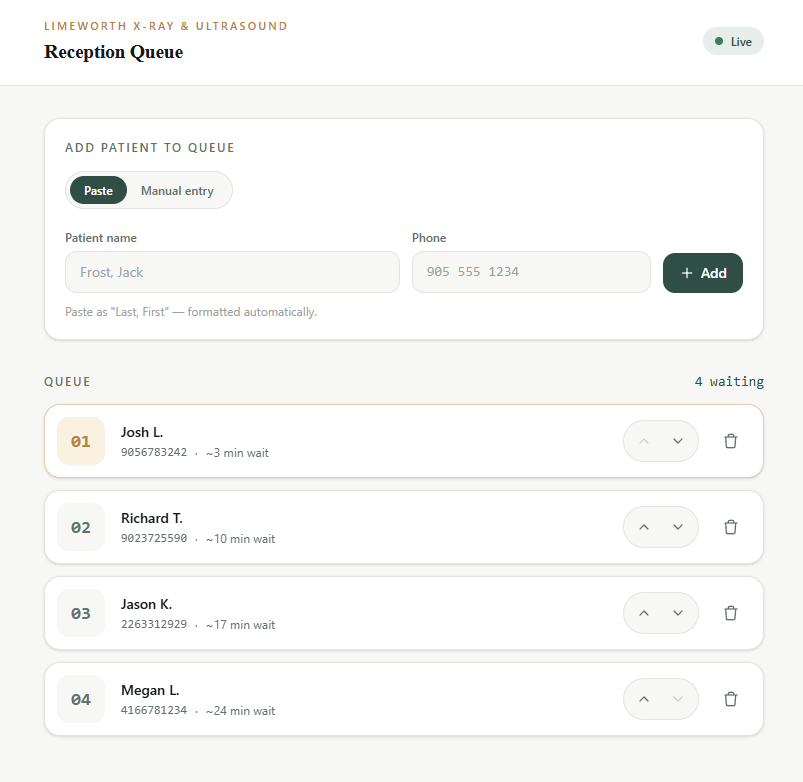Click the ~3 min wait label
Screen dimensions: 803x782
(237, 453)
